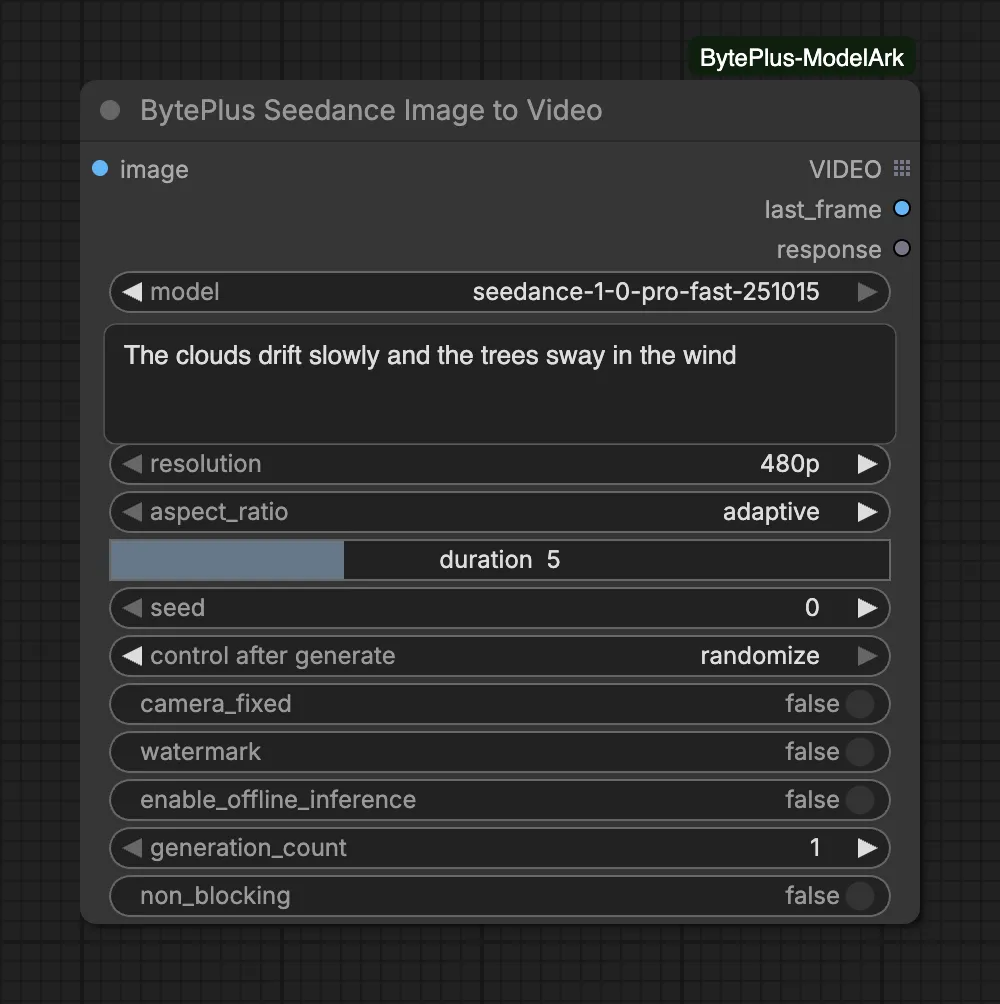Collapse node using the gray title dot
The height and width of the screenshot is (1004, 1000).
[x=110, y=110]
